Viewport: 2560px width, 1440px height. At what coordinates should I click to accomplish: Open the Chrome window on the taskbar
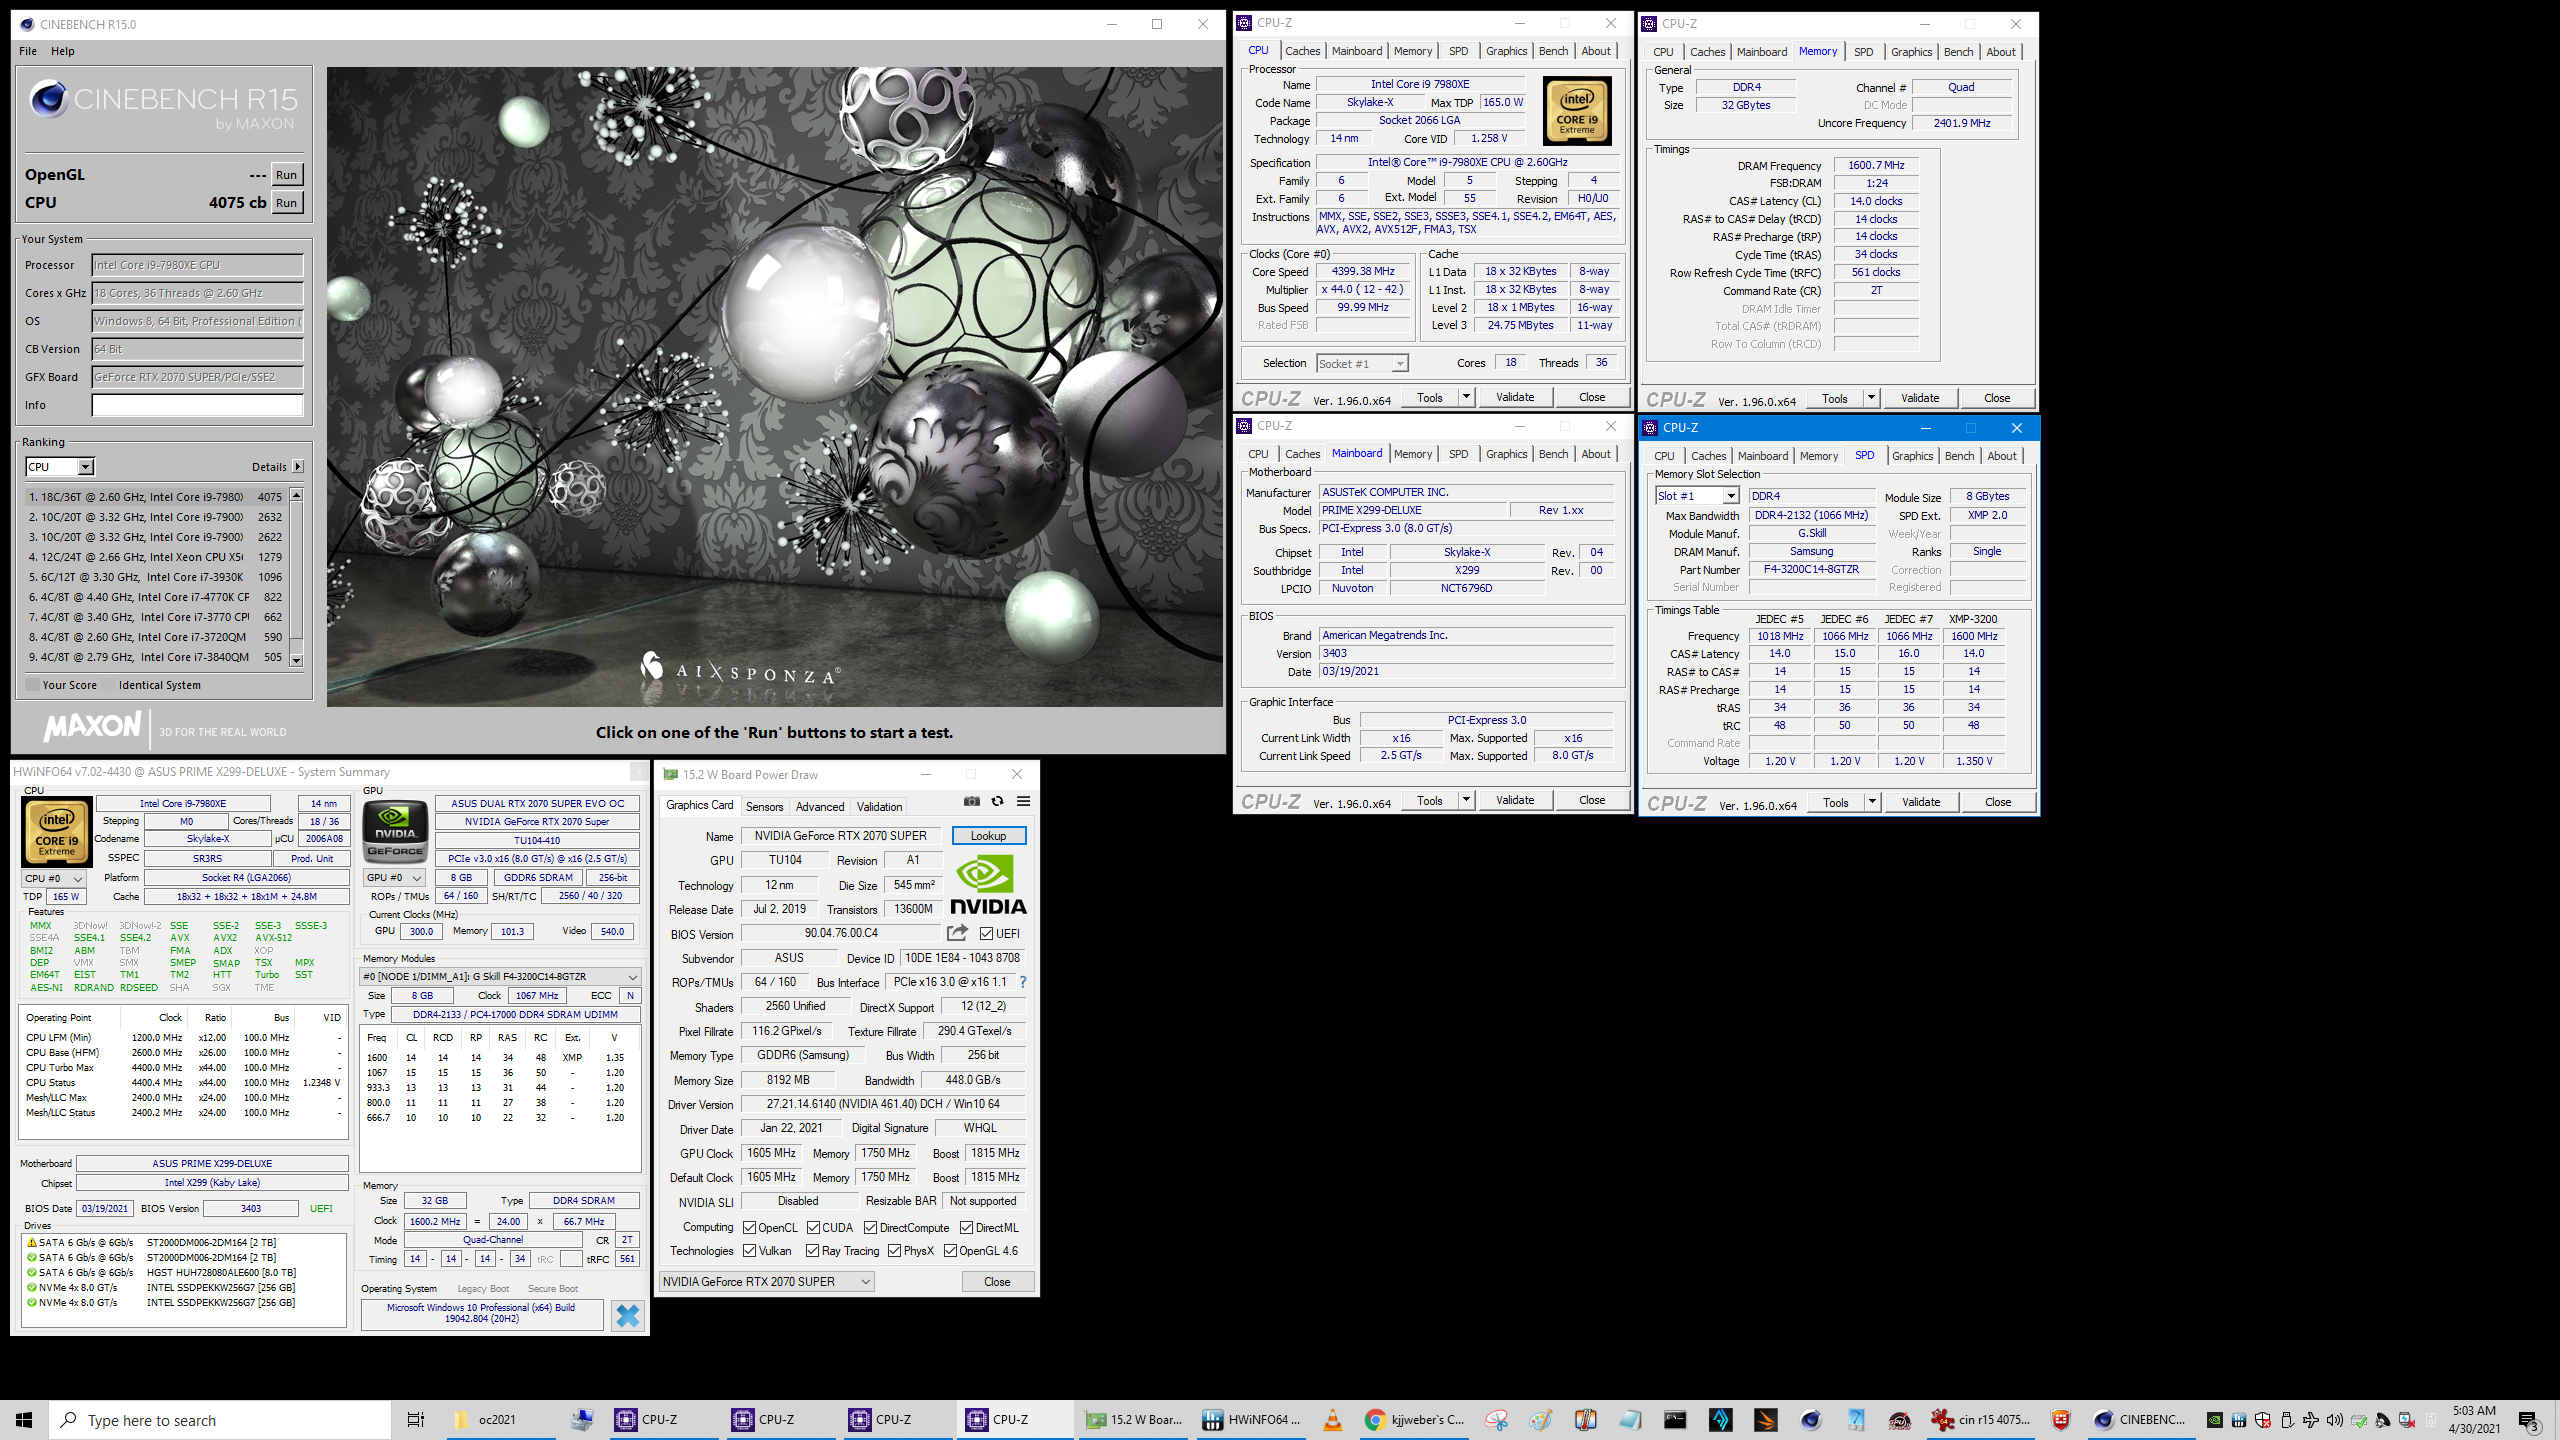coord(1416,1420)
